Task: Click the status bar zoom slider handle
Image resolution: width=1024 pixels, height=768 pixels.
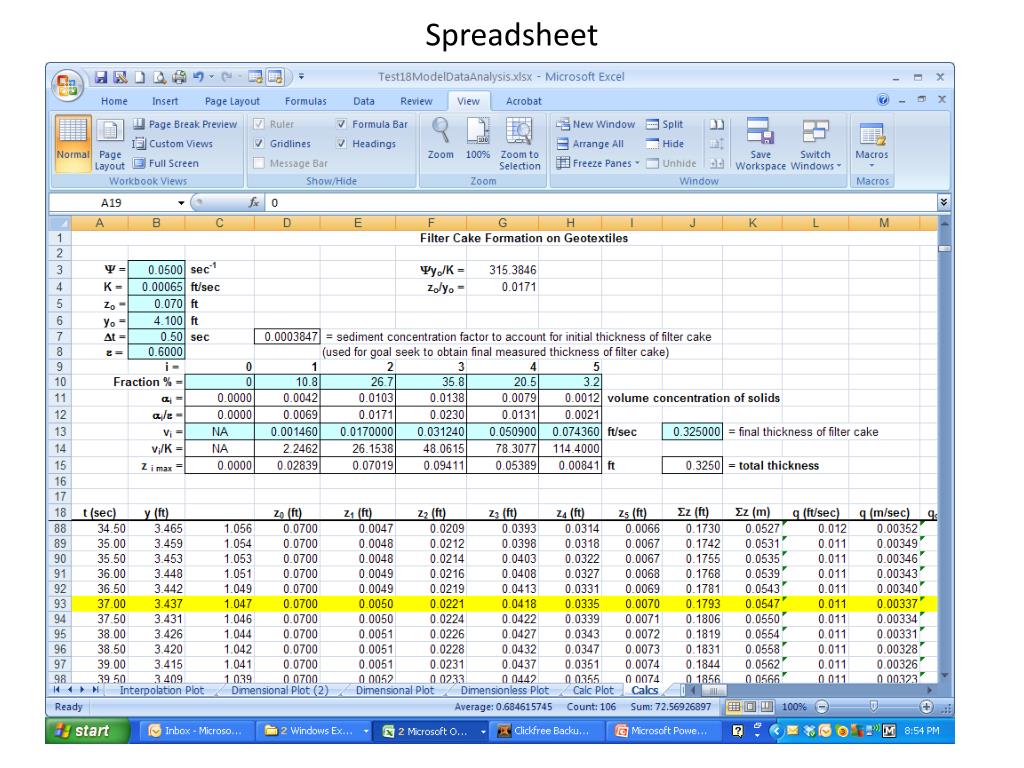Action: pyautogui.click(x=874, y=707)
